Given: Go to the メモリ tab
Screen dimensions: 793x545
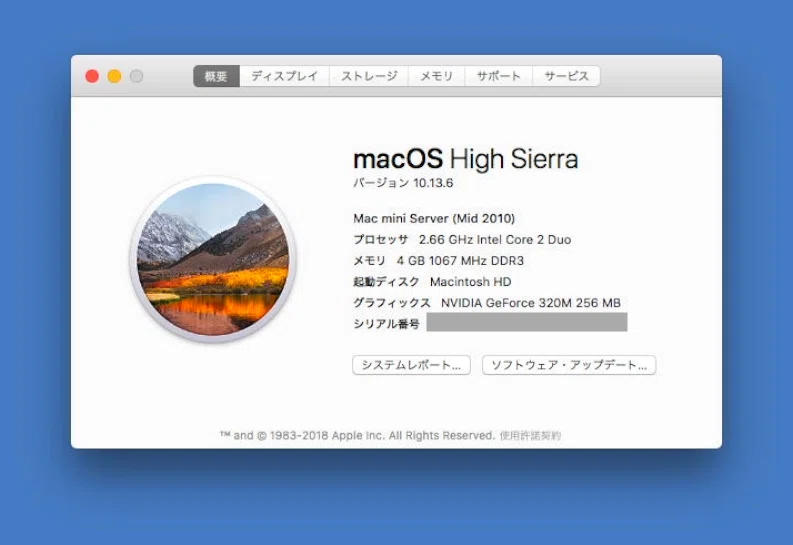Looking at the screenshot, I should [436, 76].
